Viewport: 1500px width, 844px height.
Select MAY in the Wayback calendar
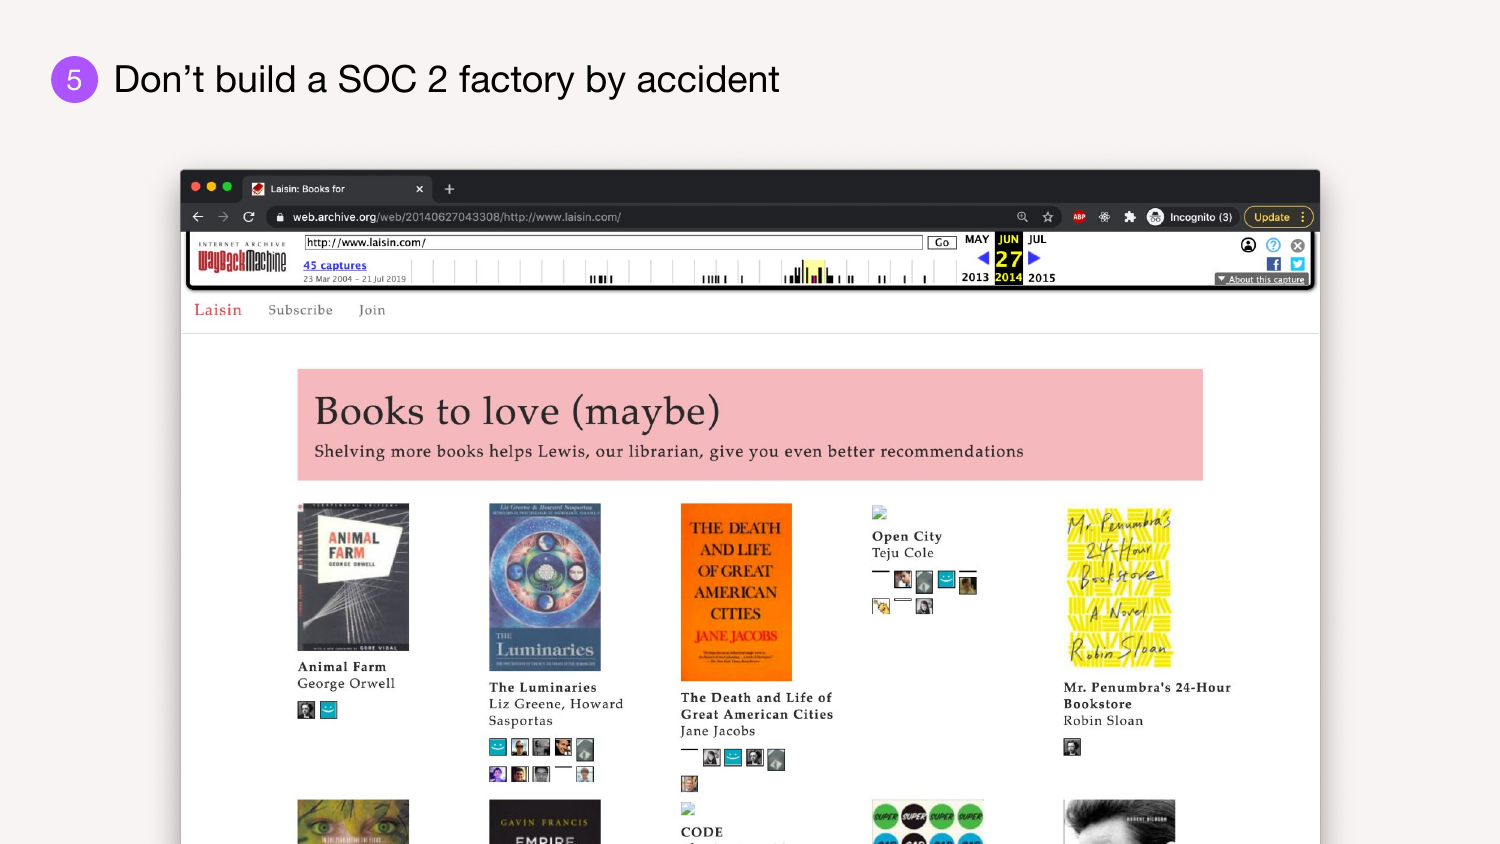pos(977,240)
